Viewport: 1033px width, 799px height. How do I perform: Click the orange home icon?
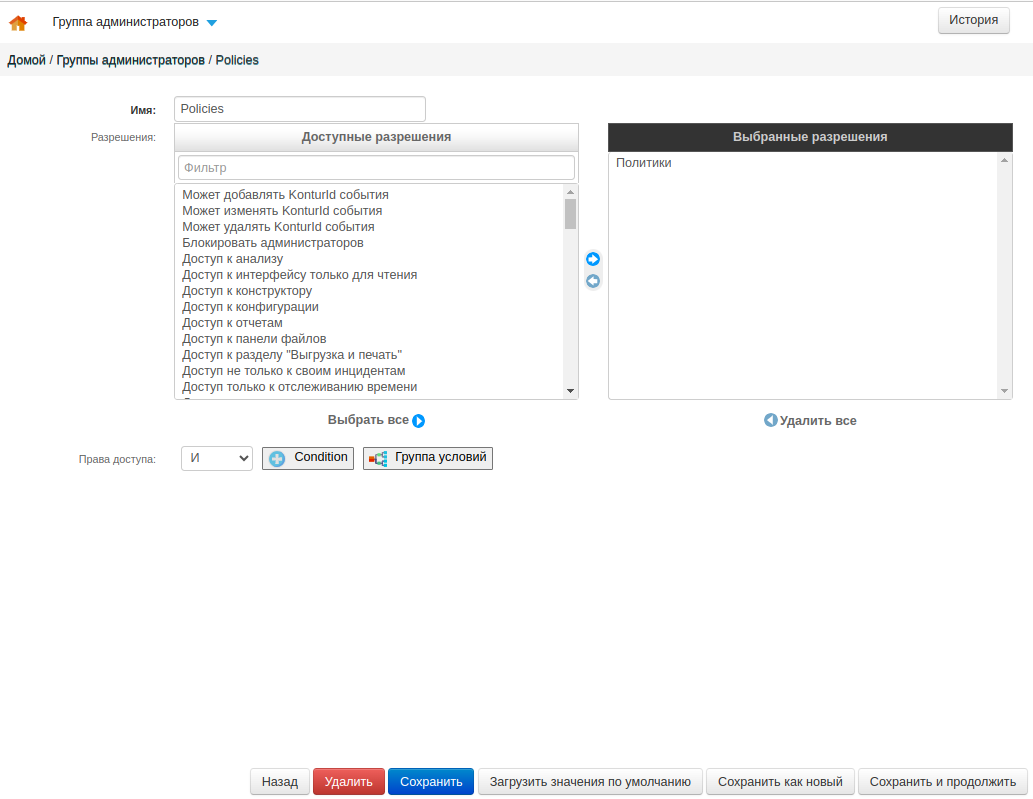(18, 23)
